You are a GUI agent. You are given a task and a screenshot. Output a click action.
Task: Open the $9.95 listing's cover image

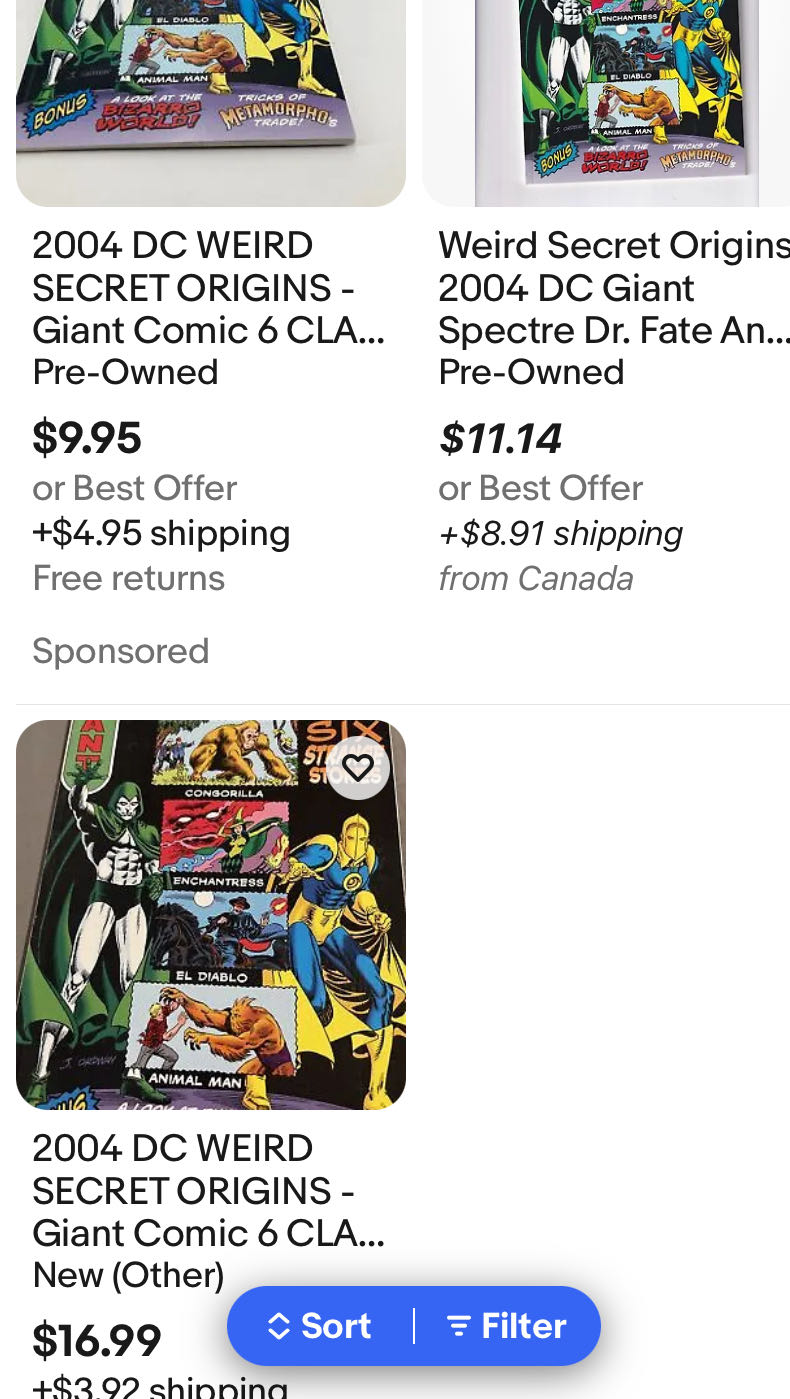[x=210, y=100]
